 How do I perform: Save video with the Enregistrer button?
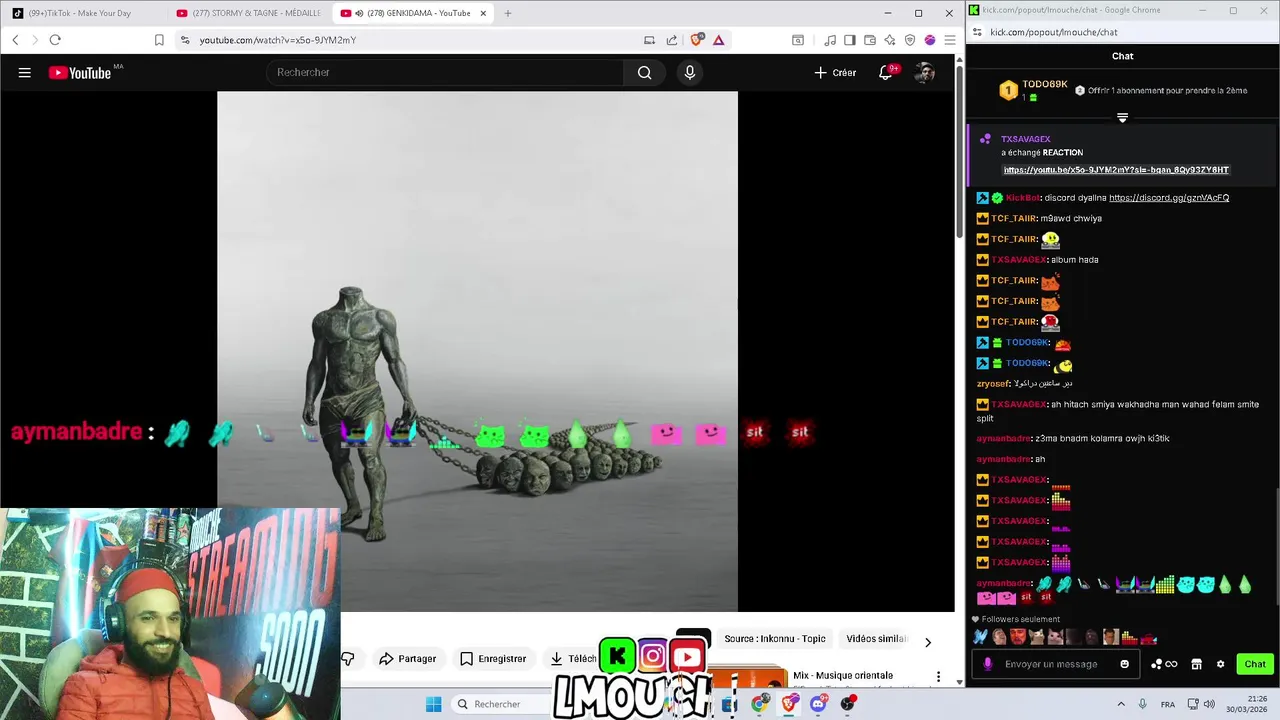[493, 659]
